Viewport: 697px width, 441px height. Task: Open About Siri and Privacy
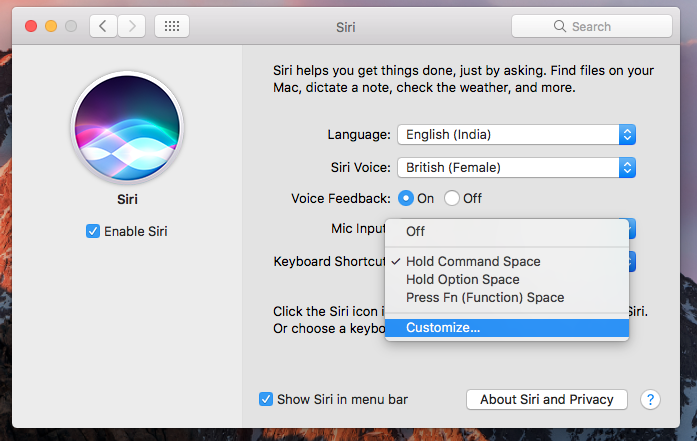[x=547, y=399]
